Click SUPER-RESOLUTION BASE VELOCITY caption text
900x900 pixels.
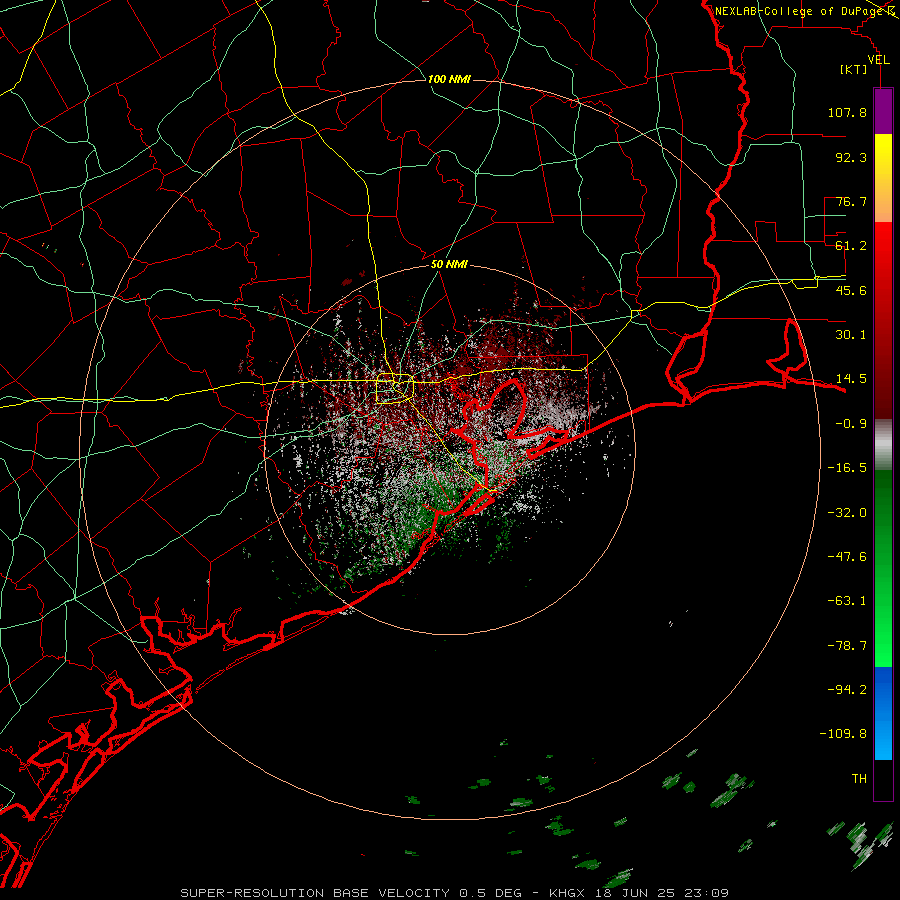click(x=315, y=893)
